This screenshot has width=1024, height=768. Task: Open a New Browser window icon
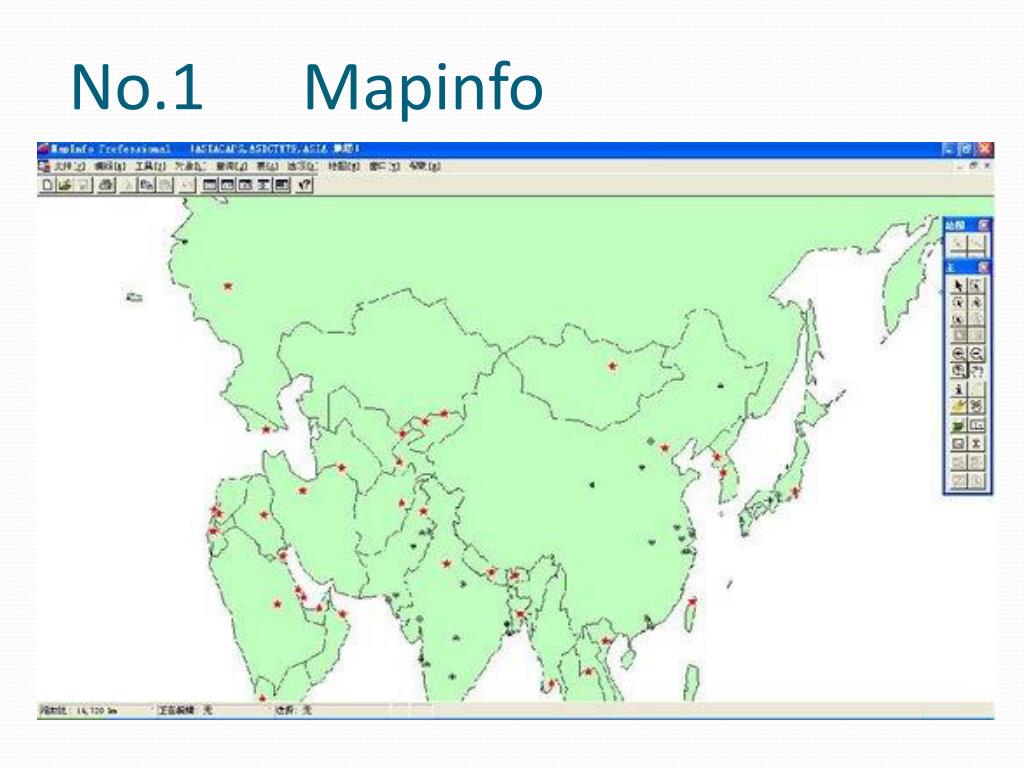point(210,185)
